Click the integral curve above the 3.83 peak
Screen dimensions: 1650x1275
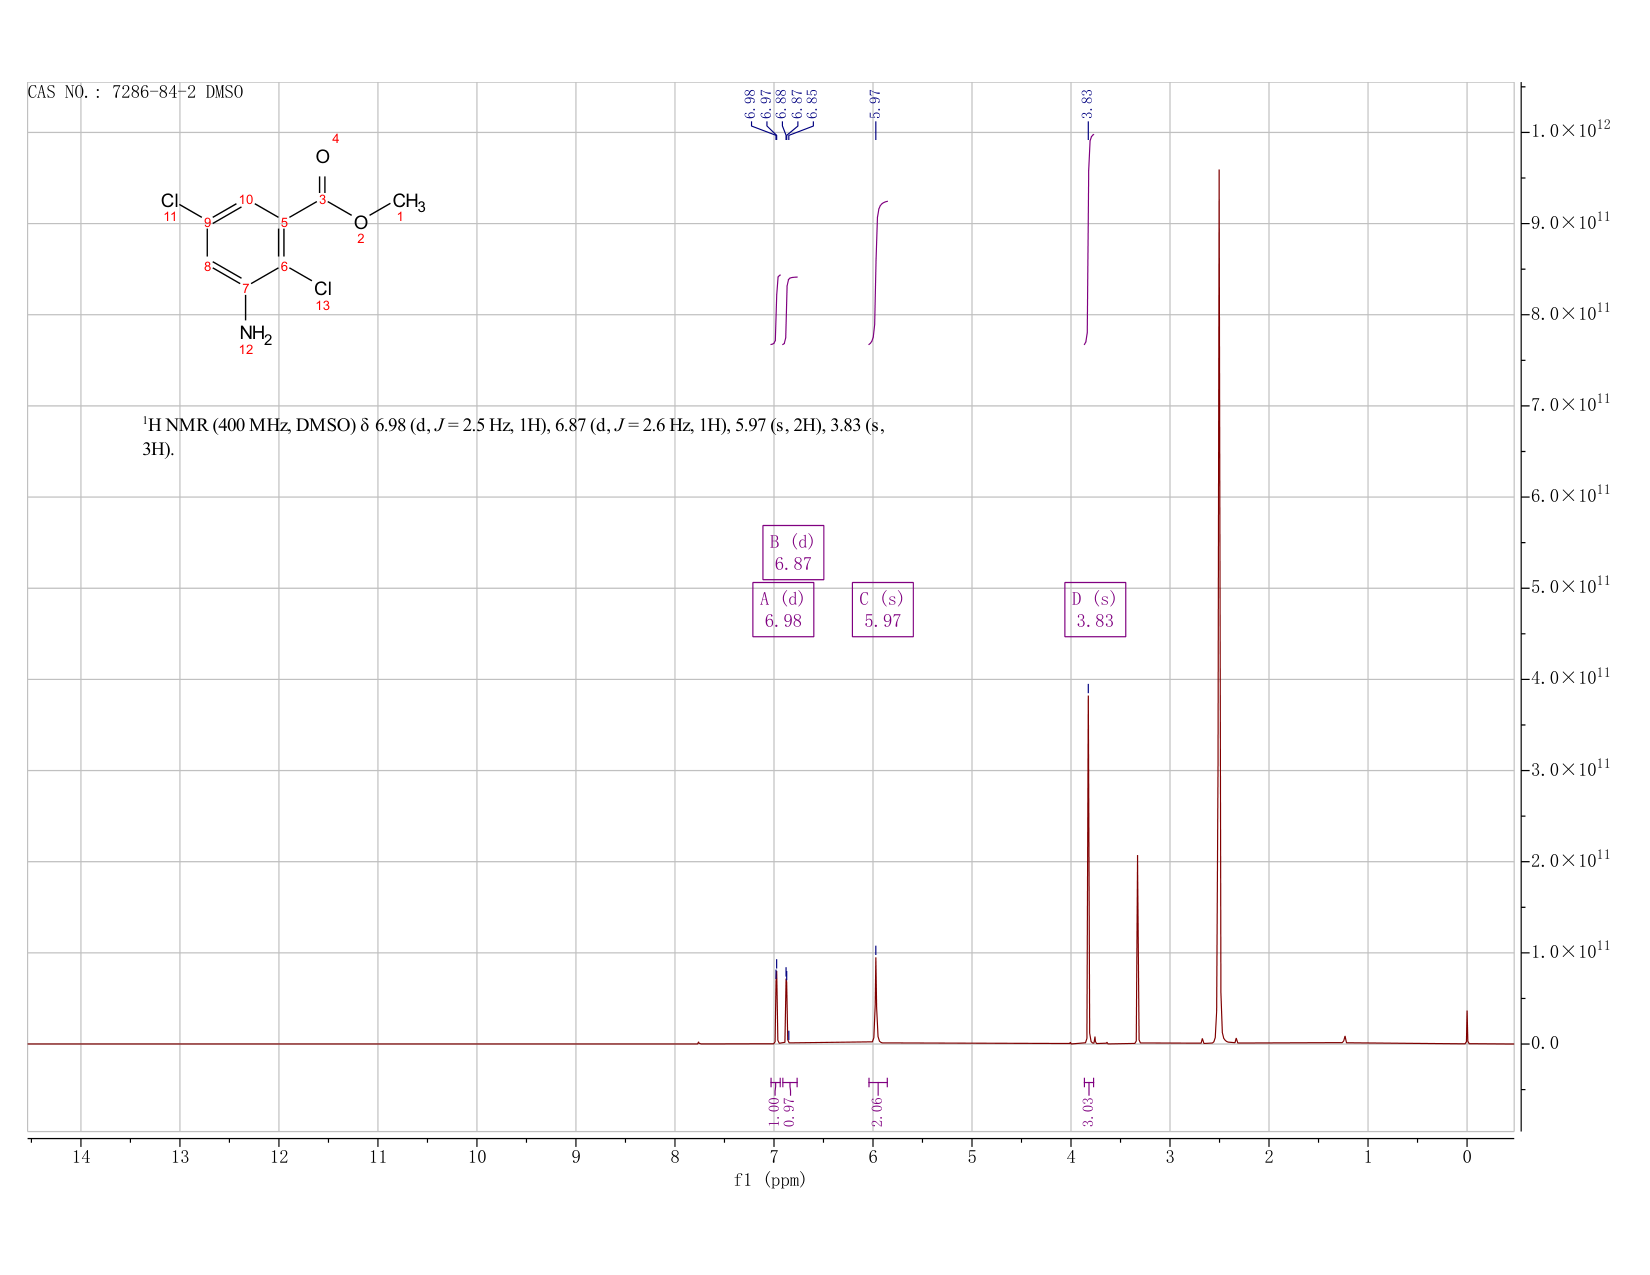(1088, 240)
